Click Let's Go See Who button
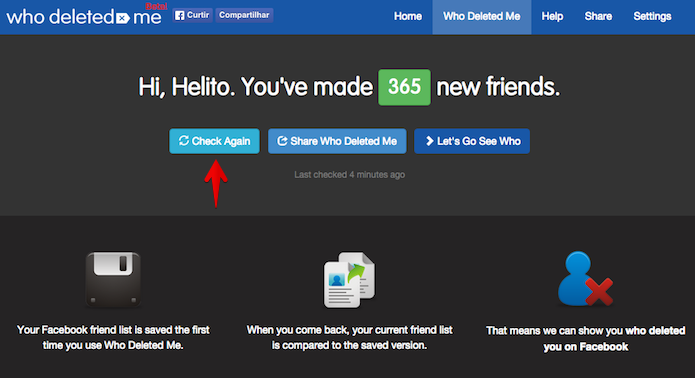Viewport: 695px width, 378px height. tap(472, 141)
